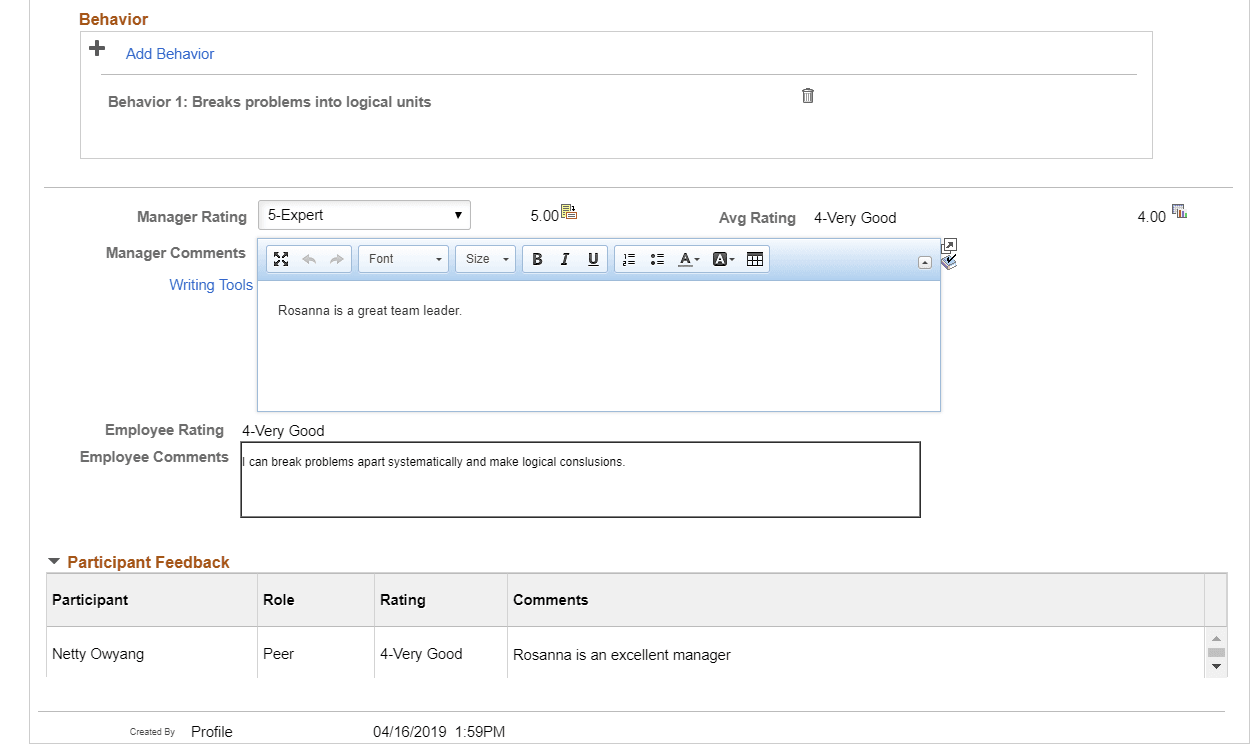Toggle italic formatting in Manager Comments
Screen dimensions: 1256x747
pyautogui.click(x=565, y=258)
